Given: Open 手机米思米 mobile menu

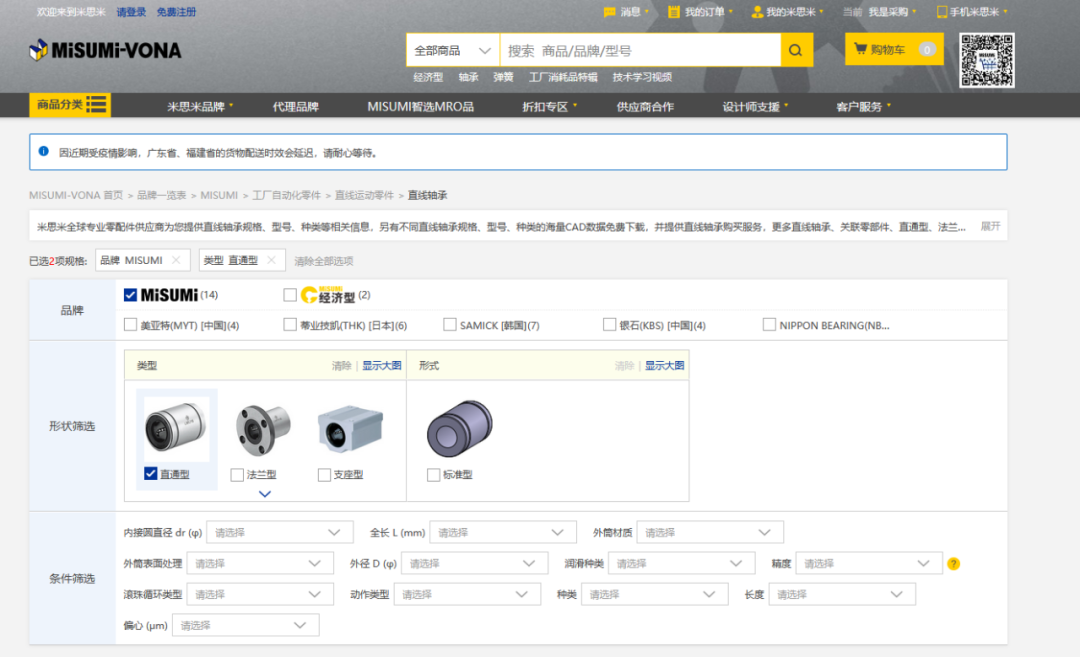Looking at the screenshot, I should 972,12.
